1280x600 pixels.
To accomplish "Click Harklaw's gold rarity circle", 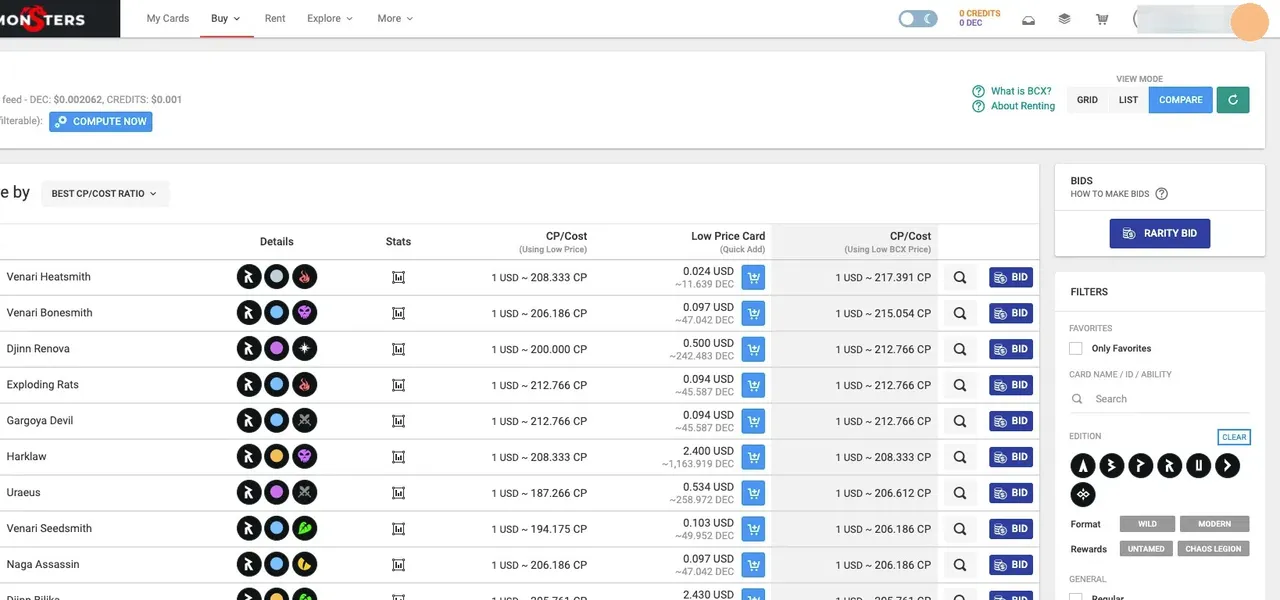I will (x=277, y=457).
